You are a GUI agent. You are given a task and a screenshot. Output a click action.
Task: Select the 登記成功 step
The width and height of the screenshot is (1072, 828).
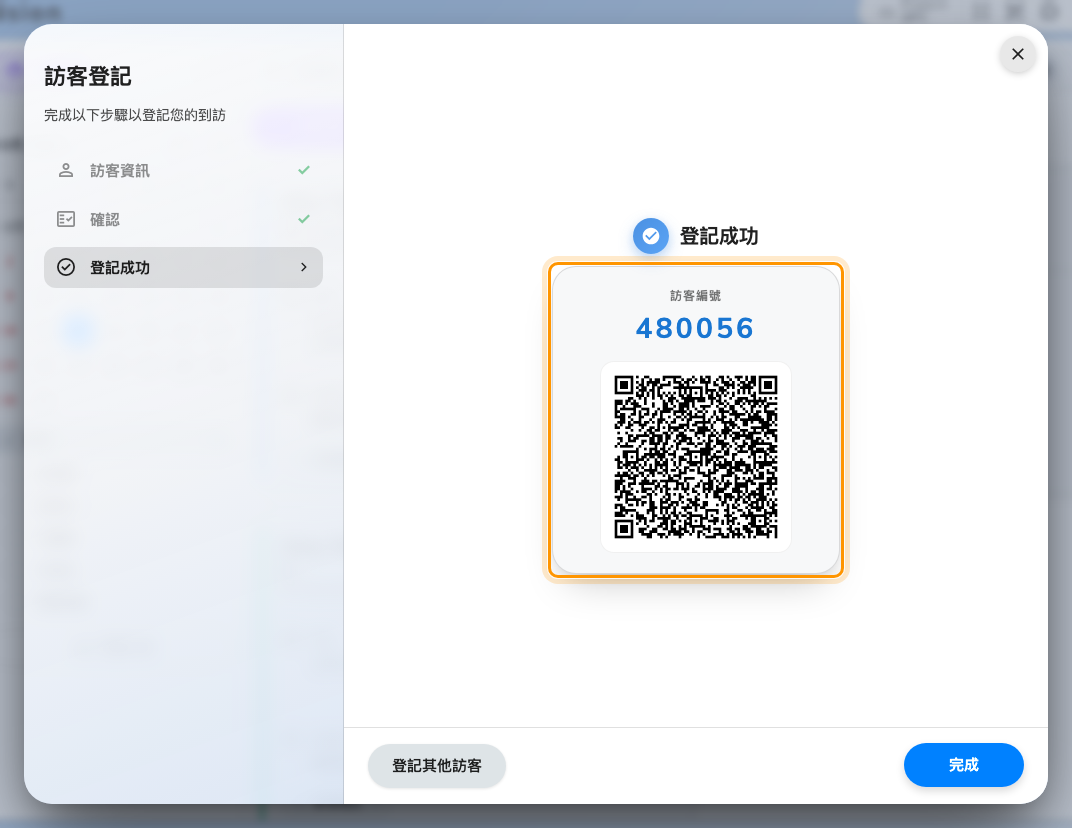pyautogui.click(x=183, y=267)
